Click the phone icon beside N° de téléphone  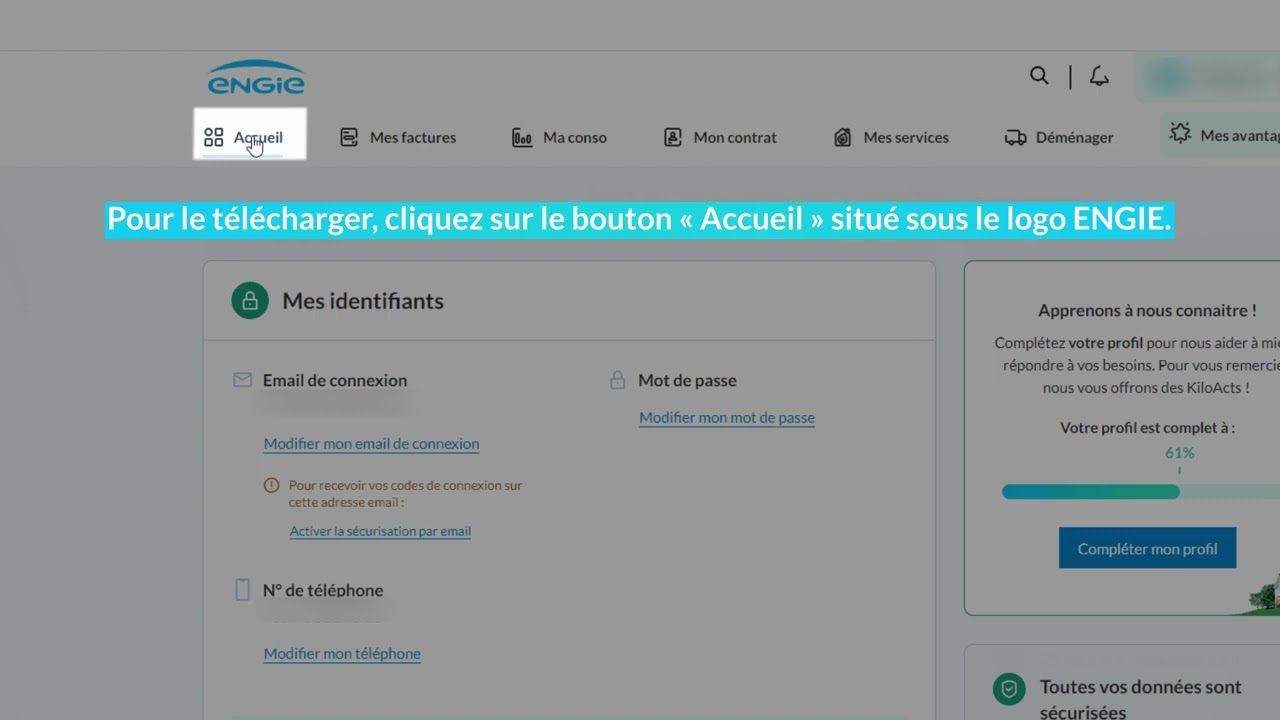(x=242, y=590)
